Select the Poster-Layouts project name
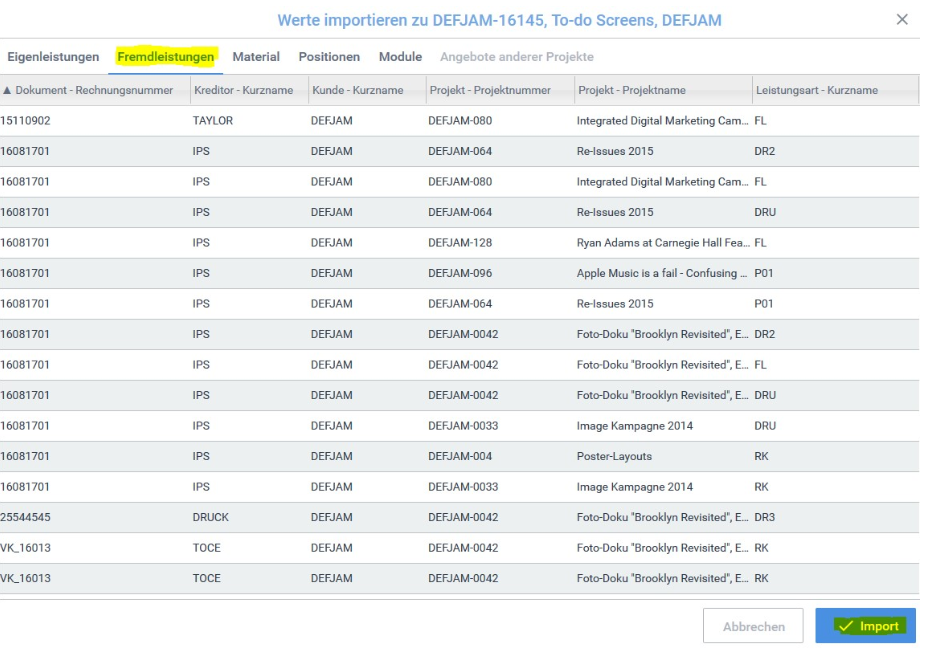Image resolution: width=929 pixels, height=649 pixels. [614, 456]
